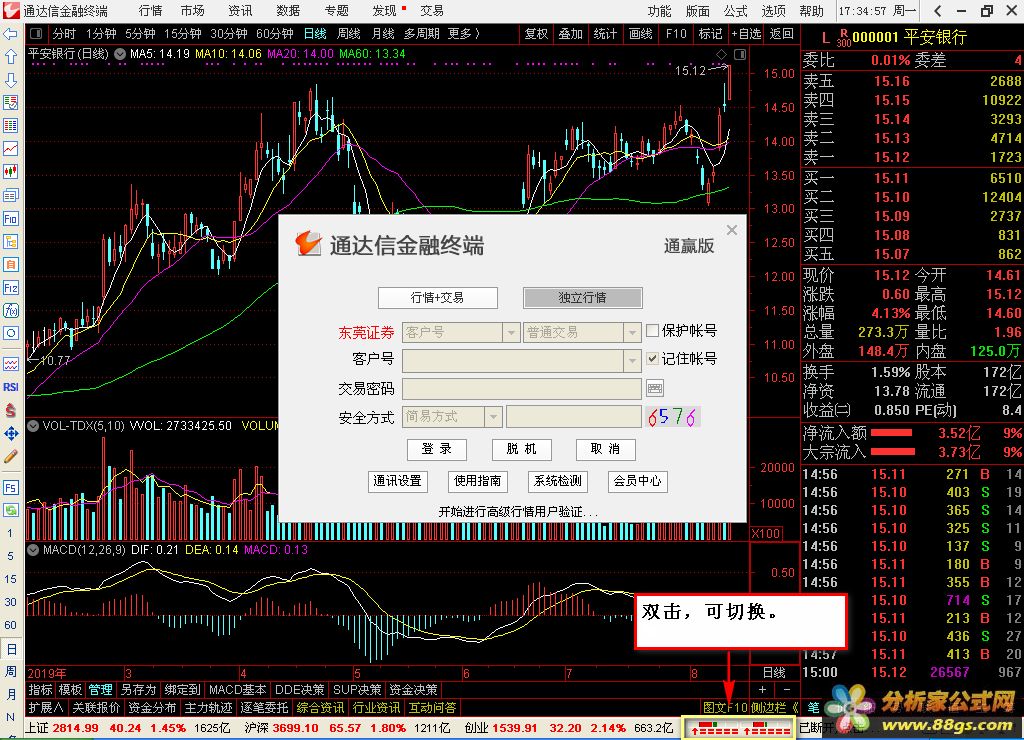Click the red line chart icon in the left sidebar

(x=10, y=149)
